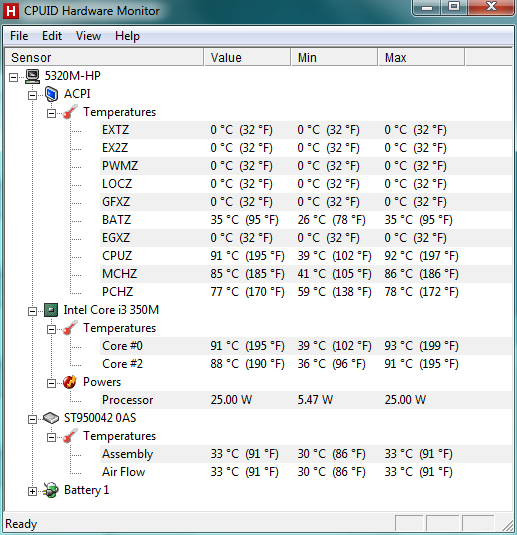This screenshot has width=517, height=535.
Task: Click the Value column header
Action: (247, 57)
